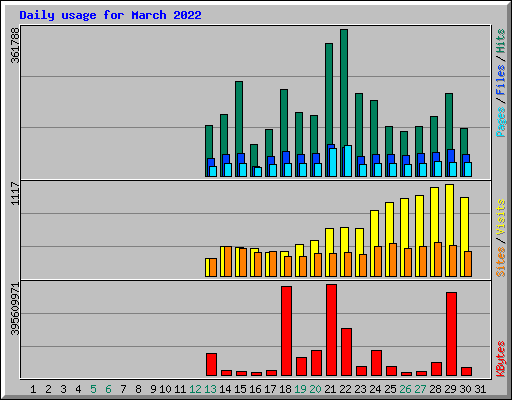The image size is (512, 400).
Task: Click the orange sites bar for day 28
Action: pyautogui.click(x=438, y=259)
